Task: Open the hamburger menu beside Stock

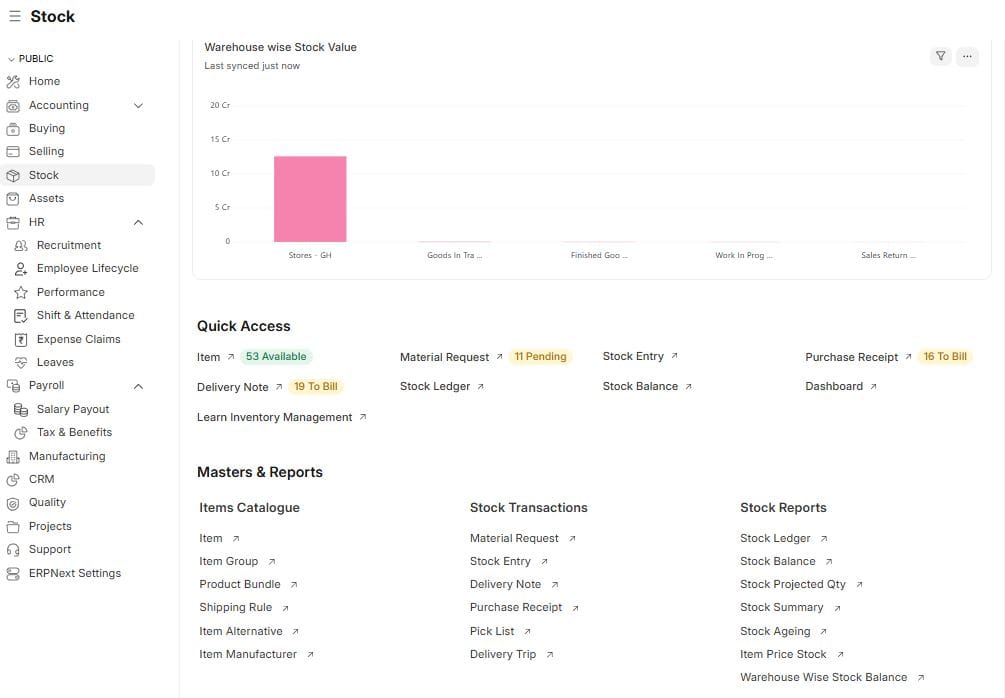Action: click(x=13, y=15)
